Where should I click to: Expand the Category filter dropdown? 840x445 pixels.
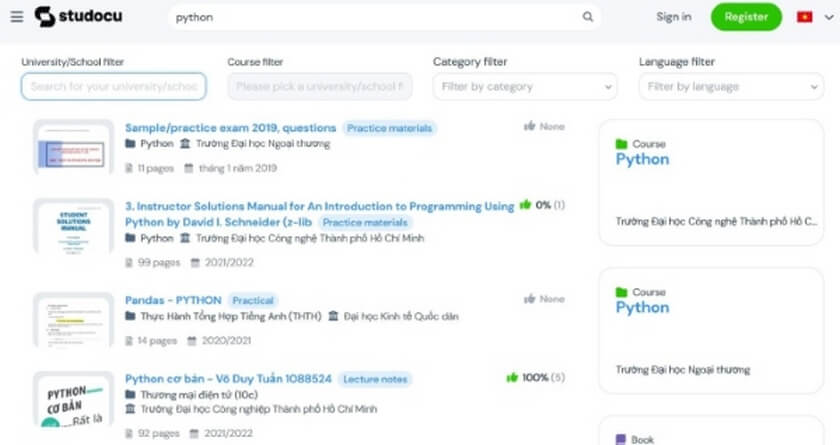[524, 87]
